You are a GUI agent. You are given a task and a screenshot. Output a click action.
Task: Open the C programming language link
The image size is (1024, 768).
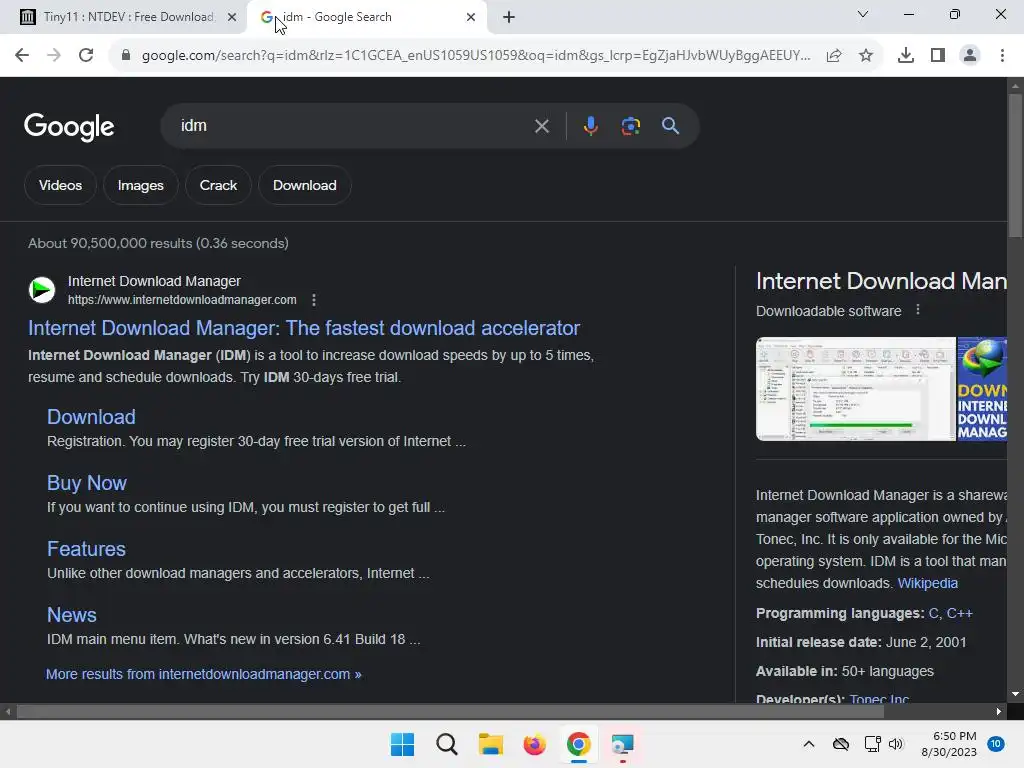pos(933,613)
